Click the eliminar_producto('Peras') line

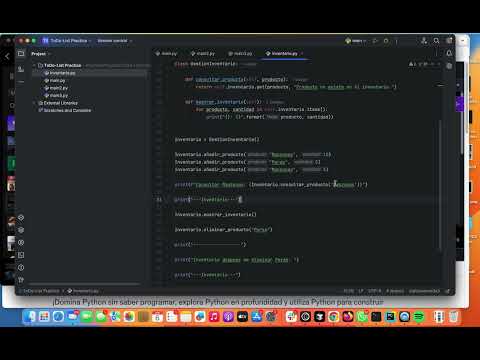[224, 230]
